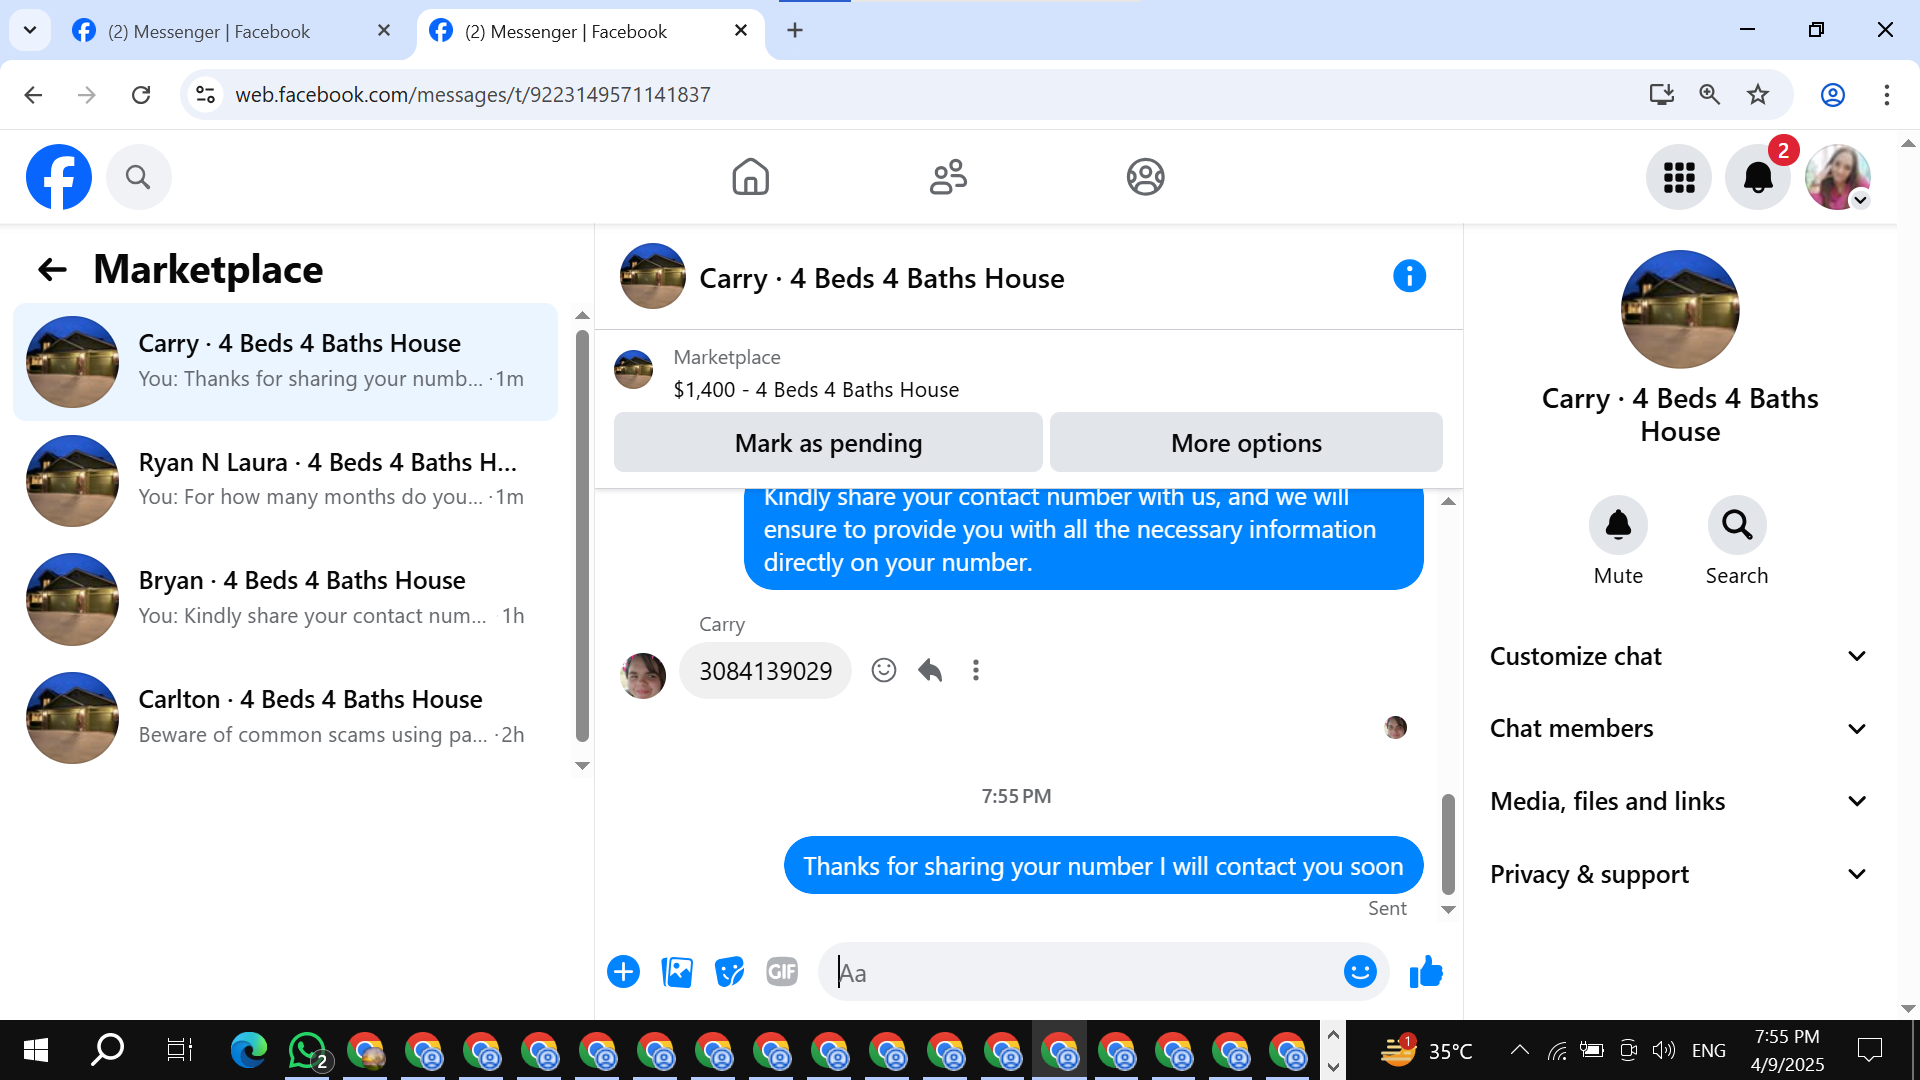Mute the conversation with the bell icon
1920x1080 pixels.
(1618, 525)
